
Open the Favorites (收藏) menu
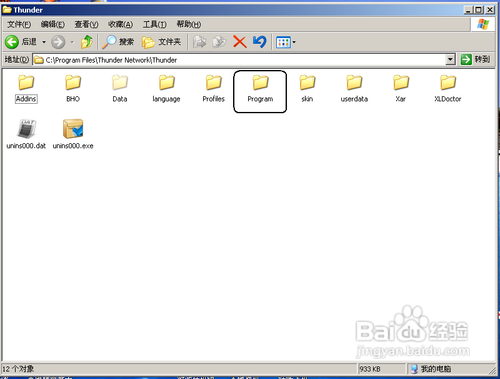coord(120,24)
